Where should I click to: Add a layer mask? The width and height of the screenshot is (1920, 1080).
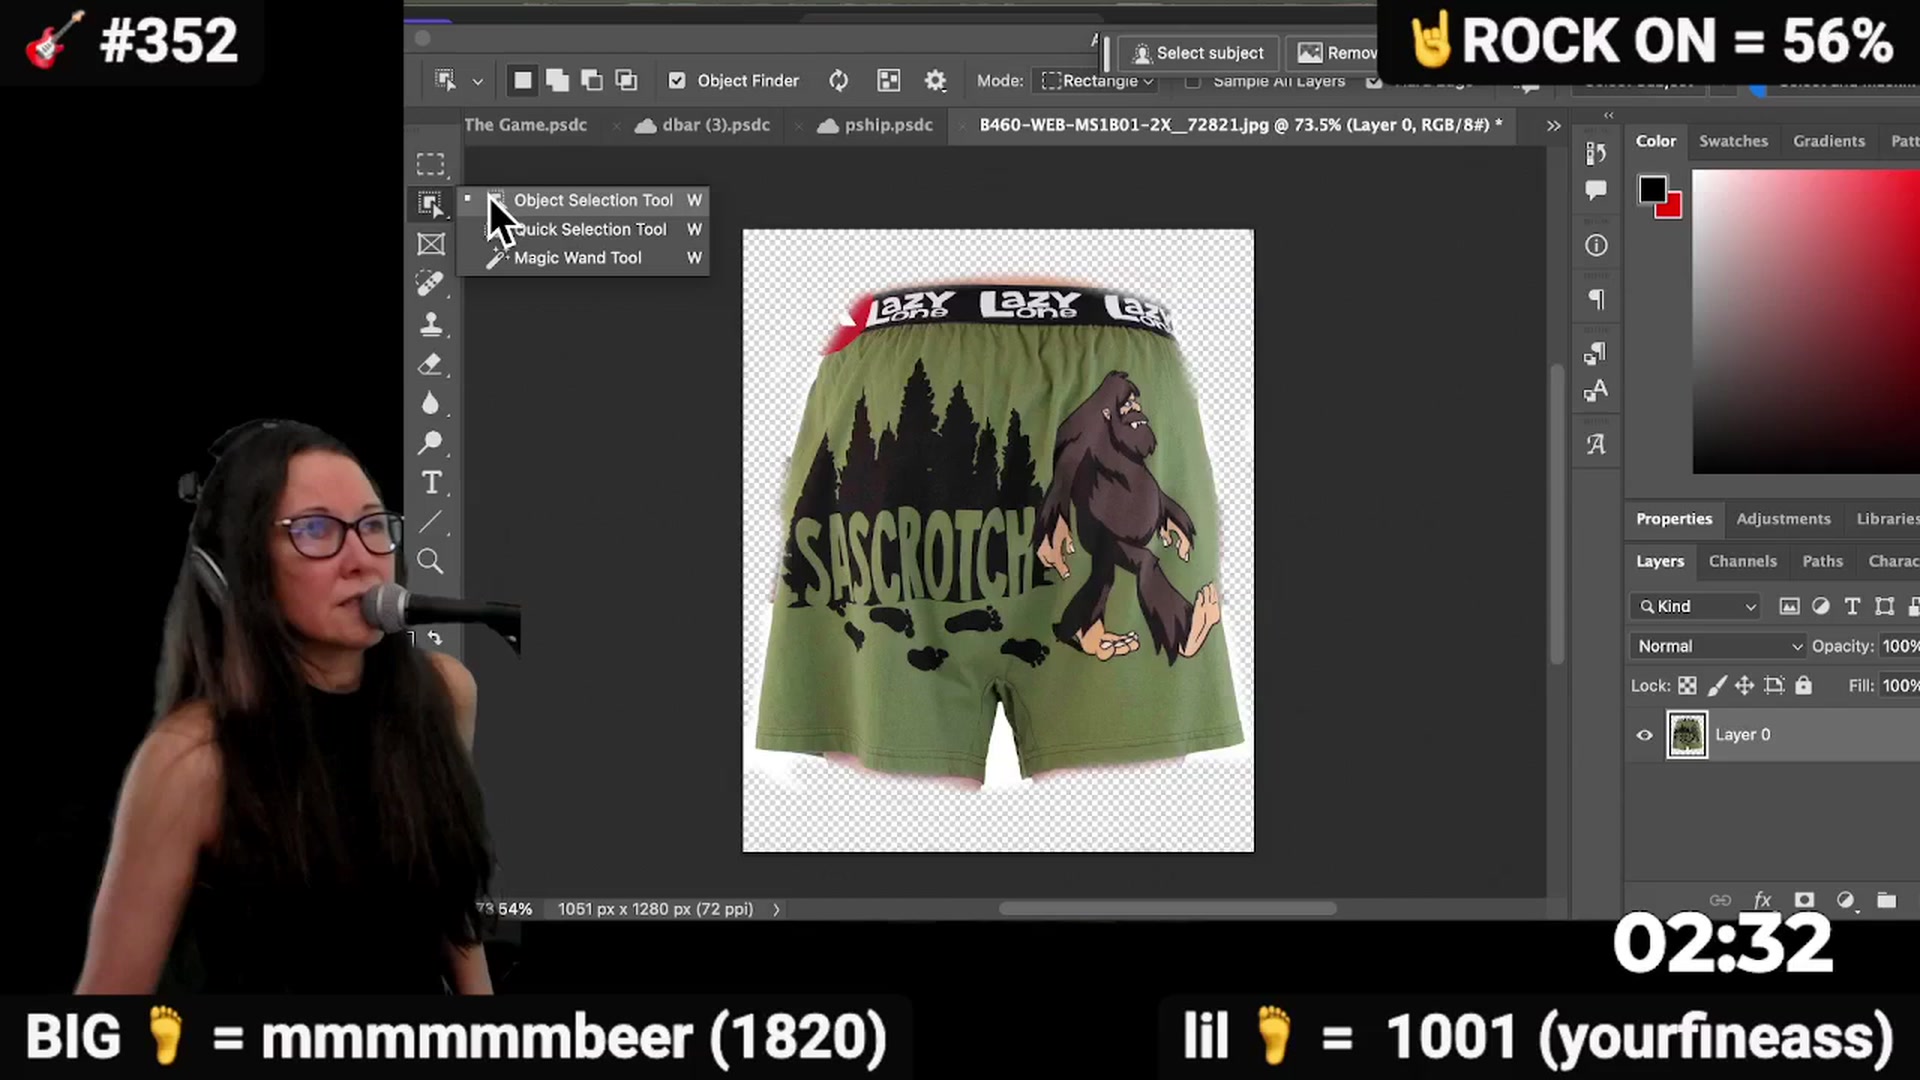point(1804,900)
